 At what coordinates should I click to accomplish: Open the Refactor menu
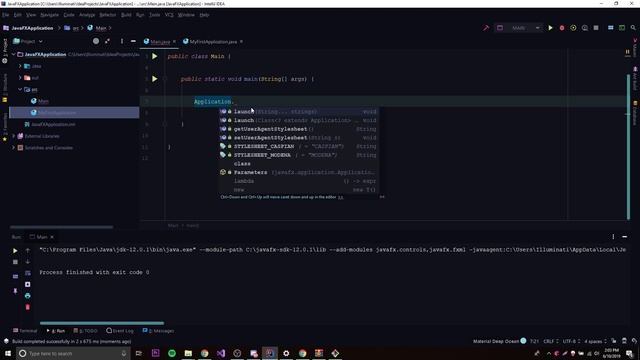click(108, 15)
